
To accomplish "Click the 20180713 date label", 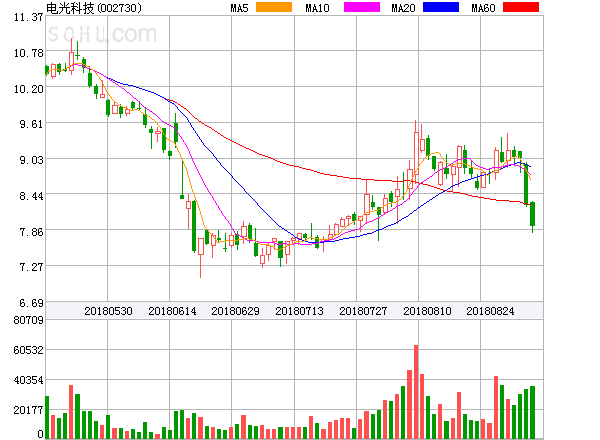I will 299,311.
